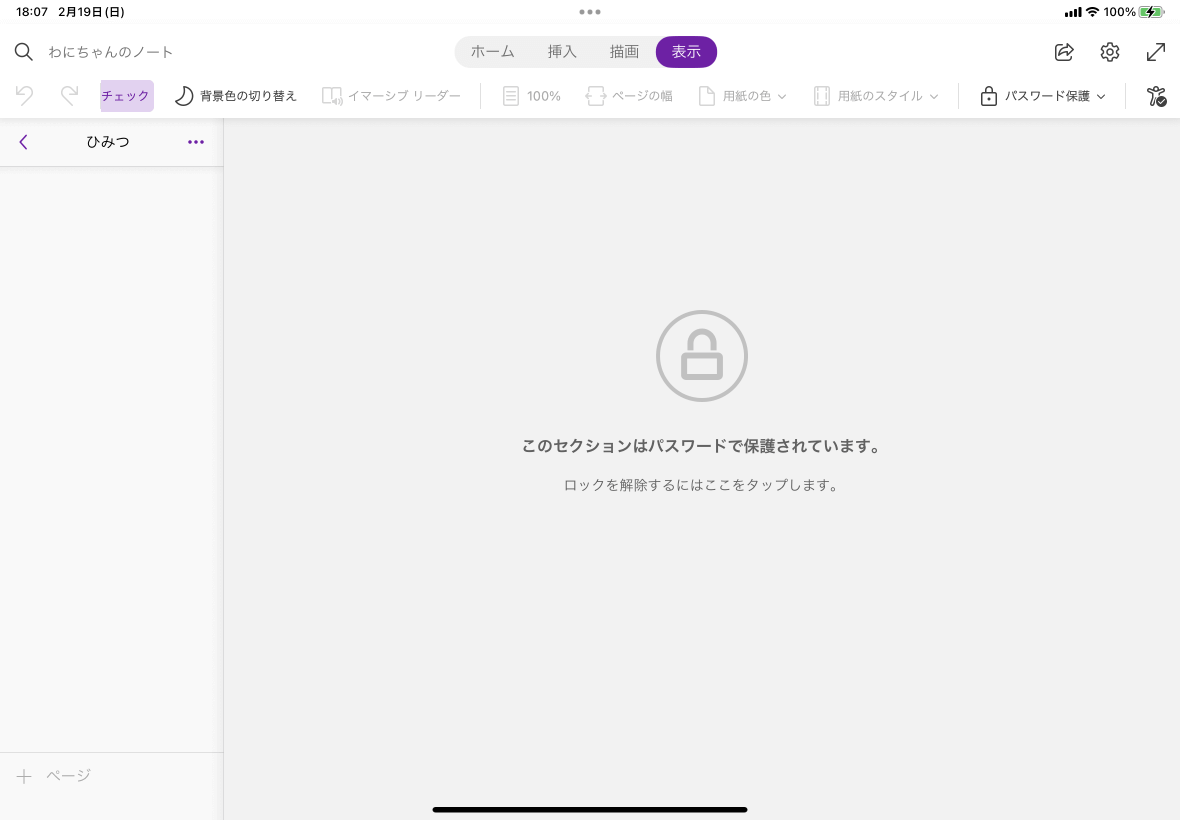Tap the ひみつ section title

point(108,142)
